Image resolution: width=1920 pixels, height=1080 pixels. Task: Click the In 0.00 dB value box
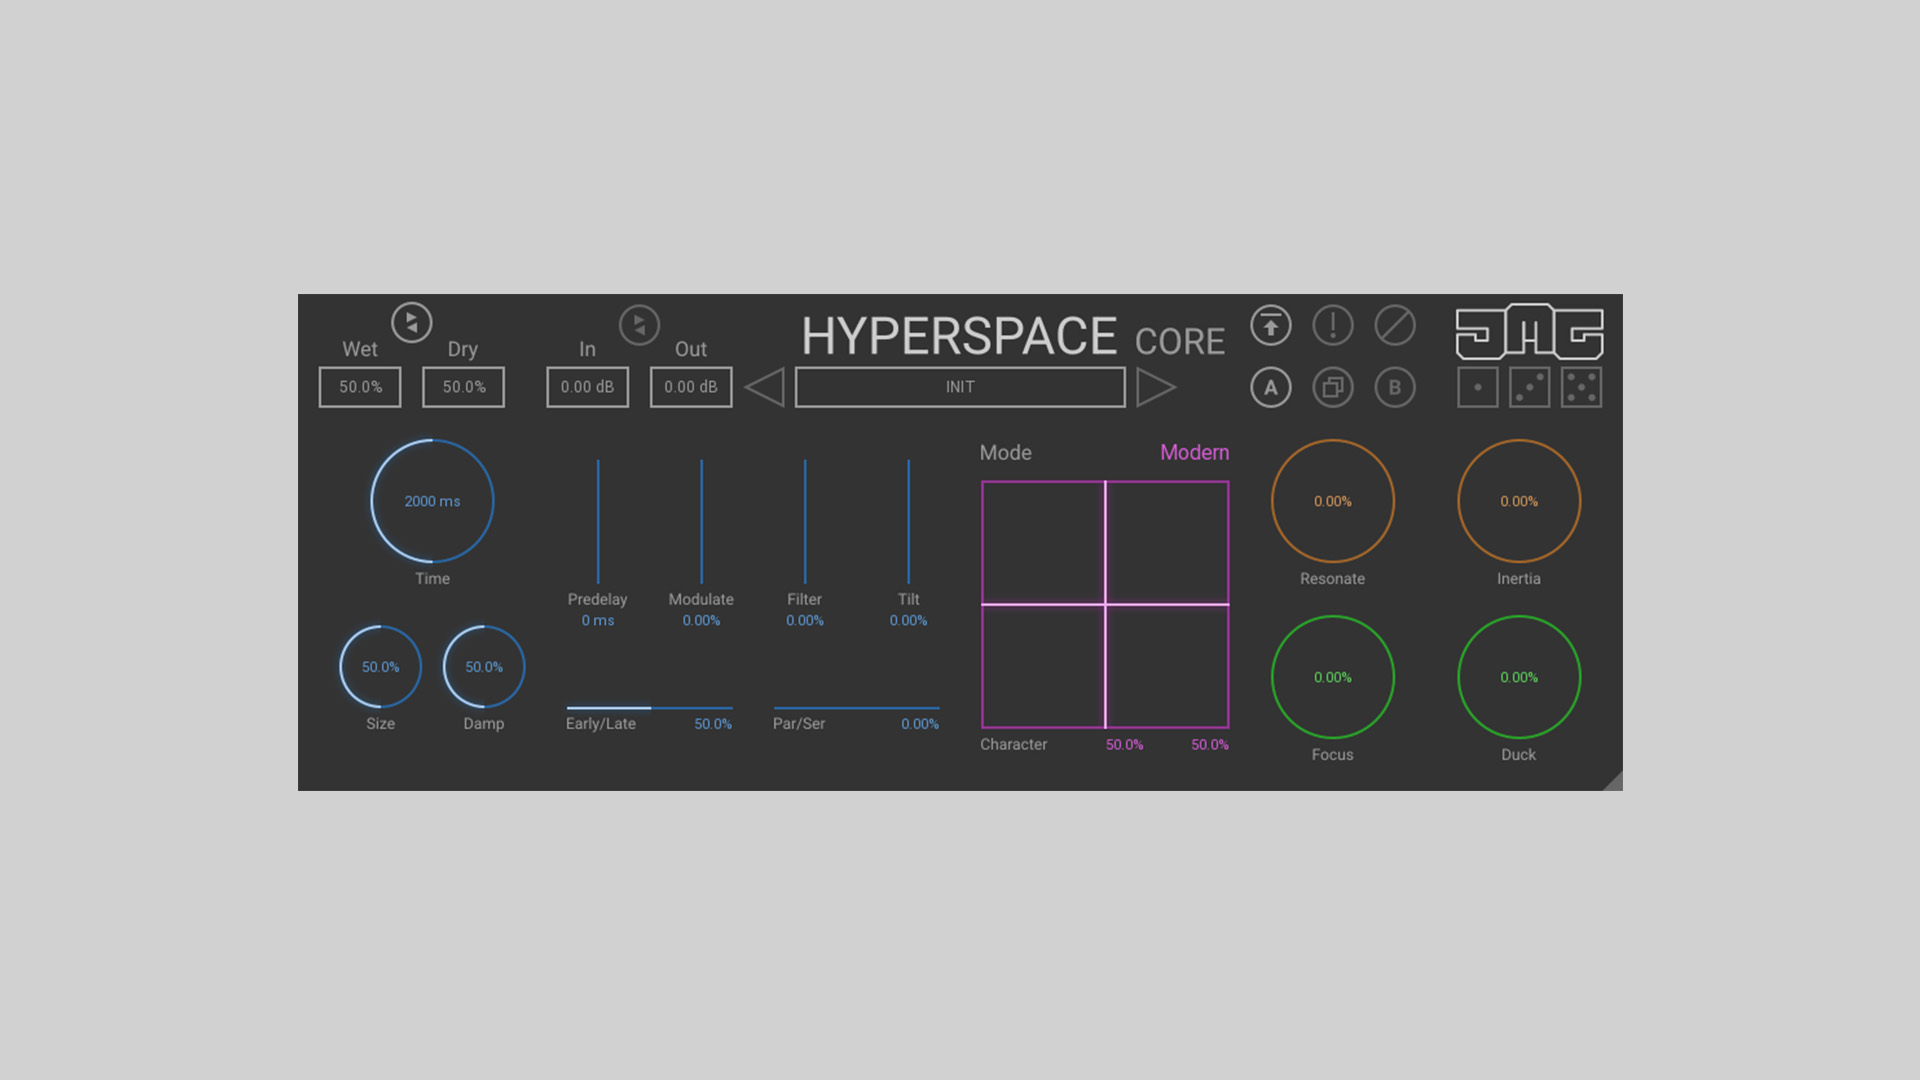point(588,387)
